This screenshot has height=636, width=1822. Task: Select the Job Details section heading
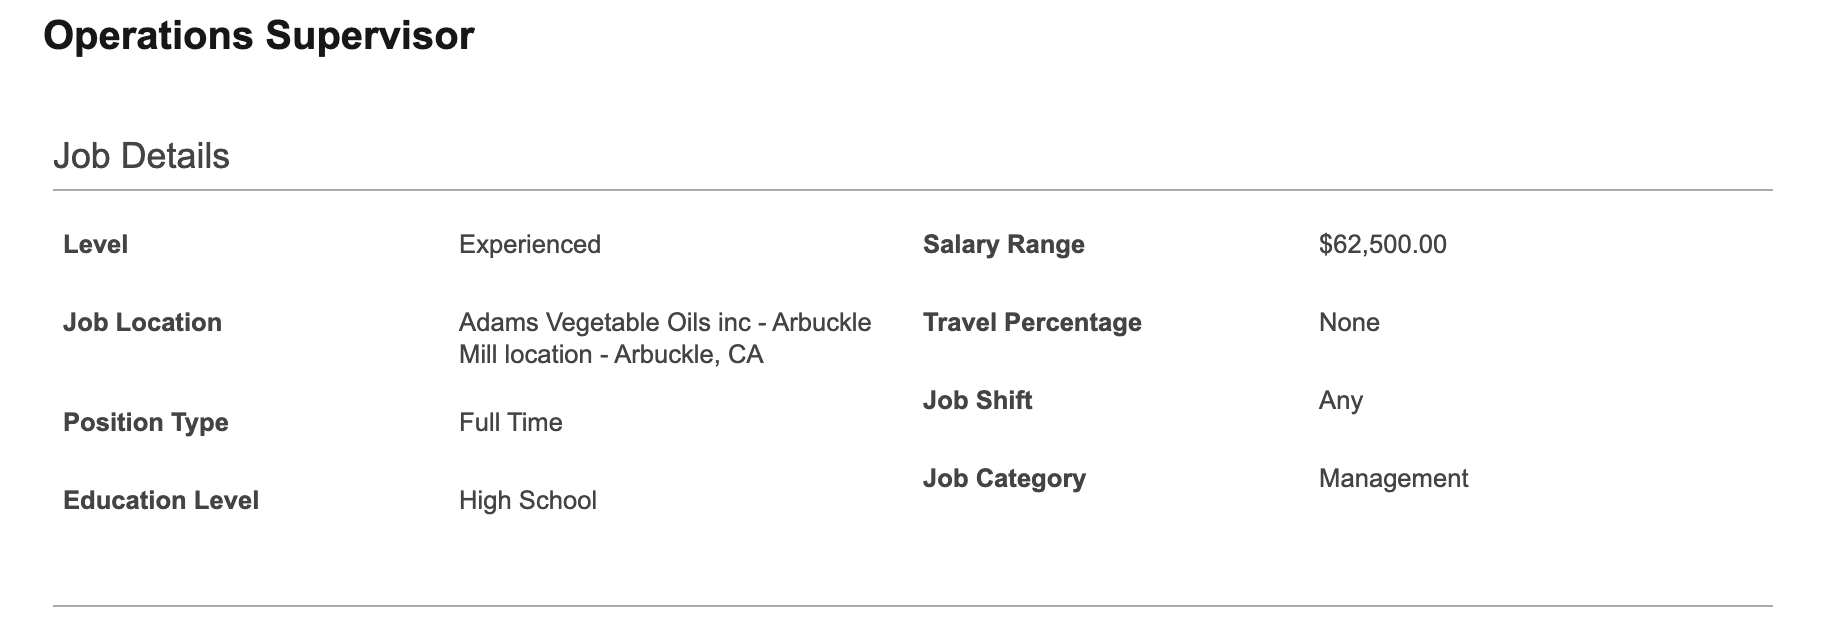141,156
